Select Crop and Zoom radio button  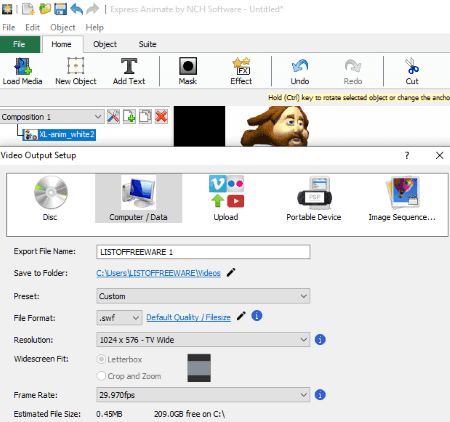click(101, 376)
